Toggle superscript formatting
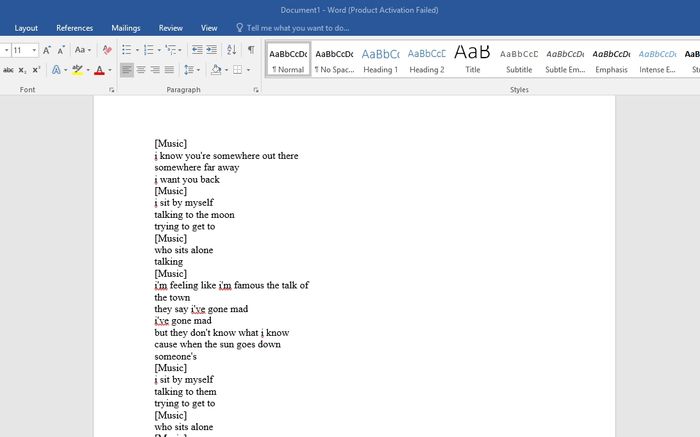Viewport: 700px width, 437px height. pos(36,70)
